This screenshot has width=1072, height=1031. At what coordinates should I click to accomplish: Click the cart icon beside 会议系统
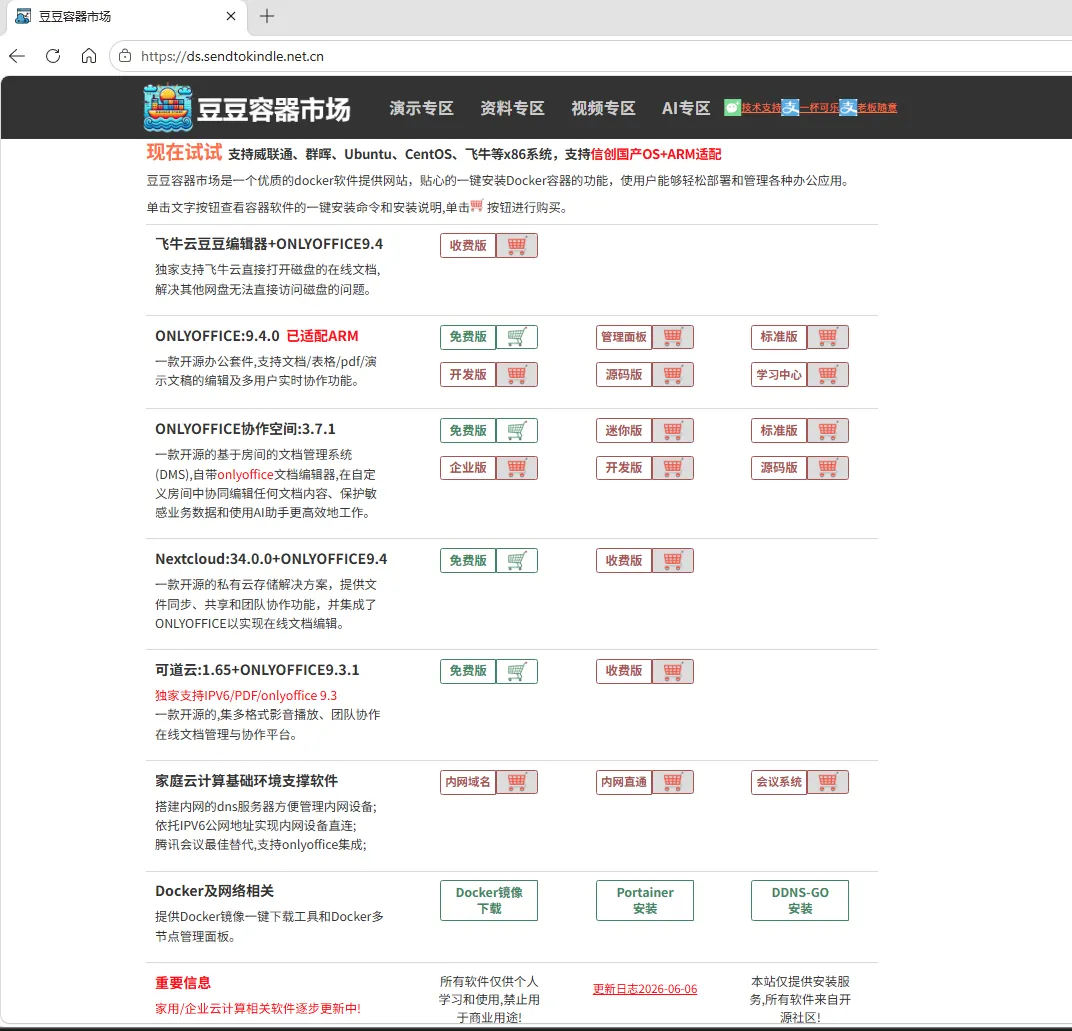(828, 782)
